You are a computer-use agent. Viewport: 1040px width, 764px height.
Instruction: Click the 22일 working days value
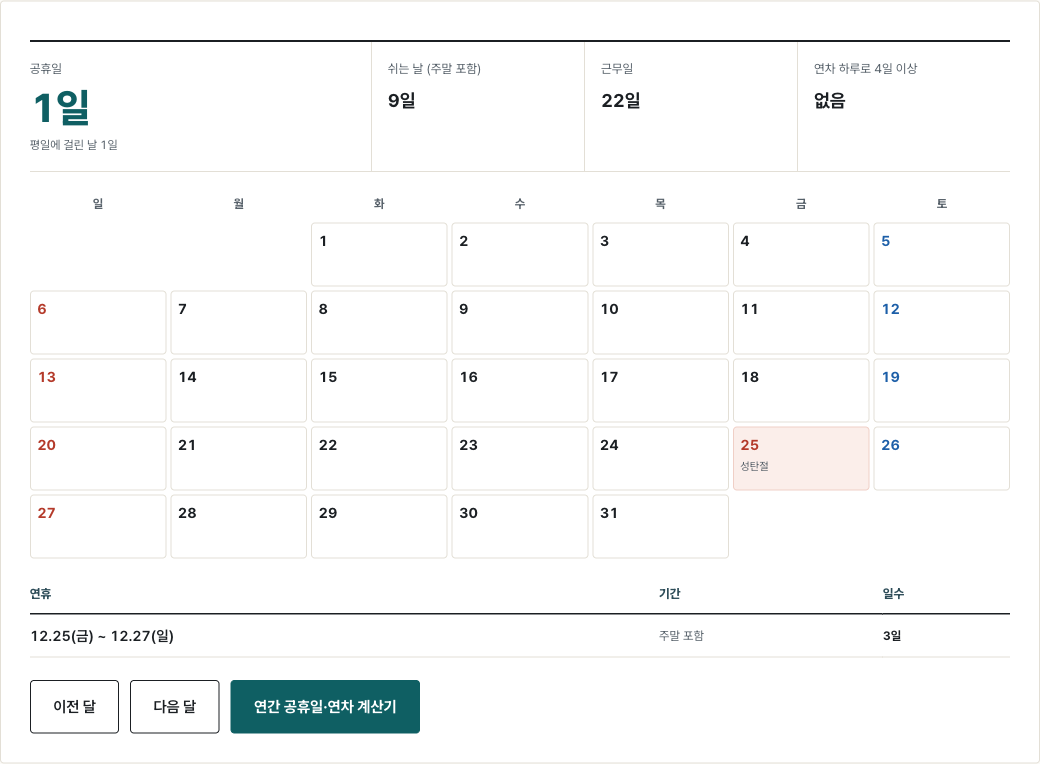[x=621, y=101]
